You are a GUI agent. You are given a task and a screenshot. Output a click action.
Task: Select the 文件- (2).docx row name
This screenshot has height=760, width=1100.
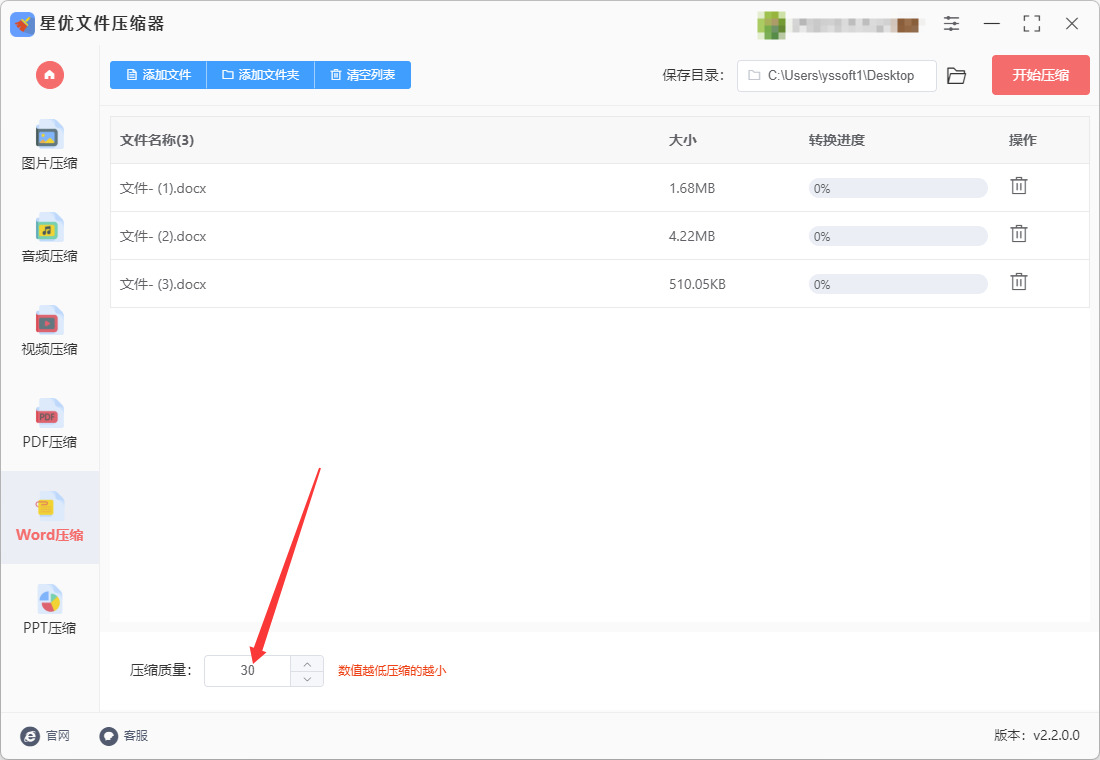click(x=163, y=236)
